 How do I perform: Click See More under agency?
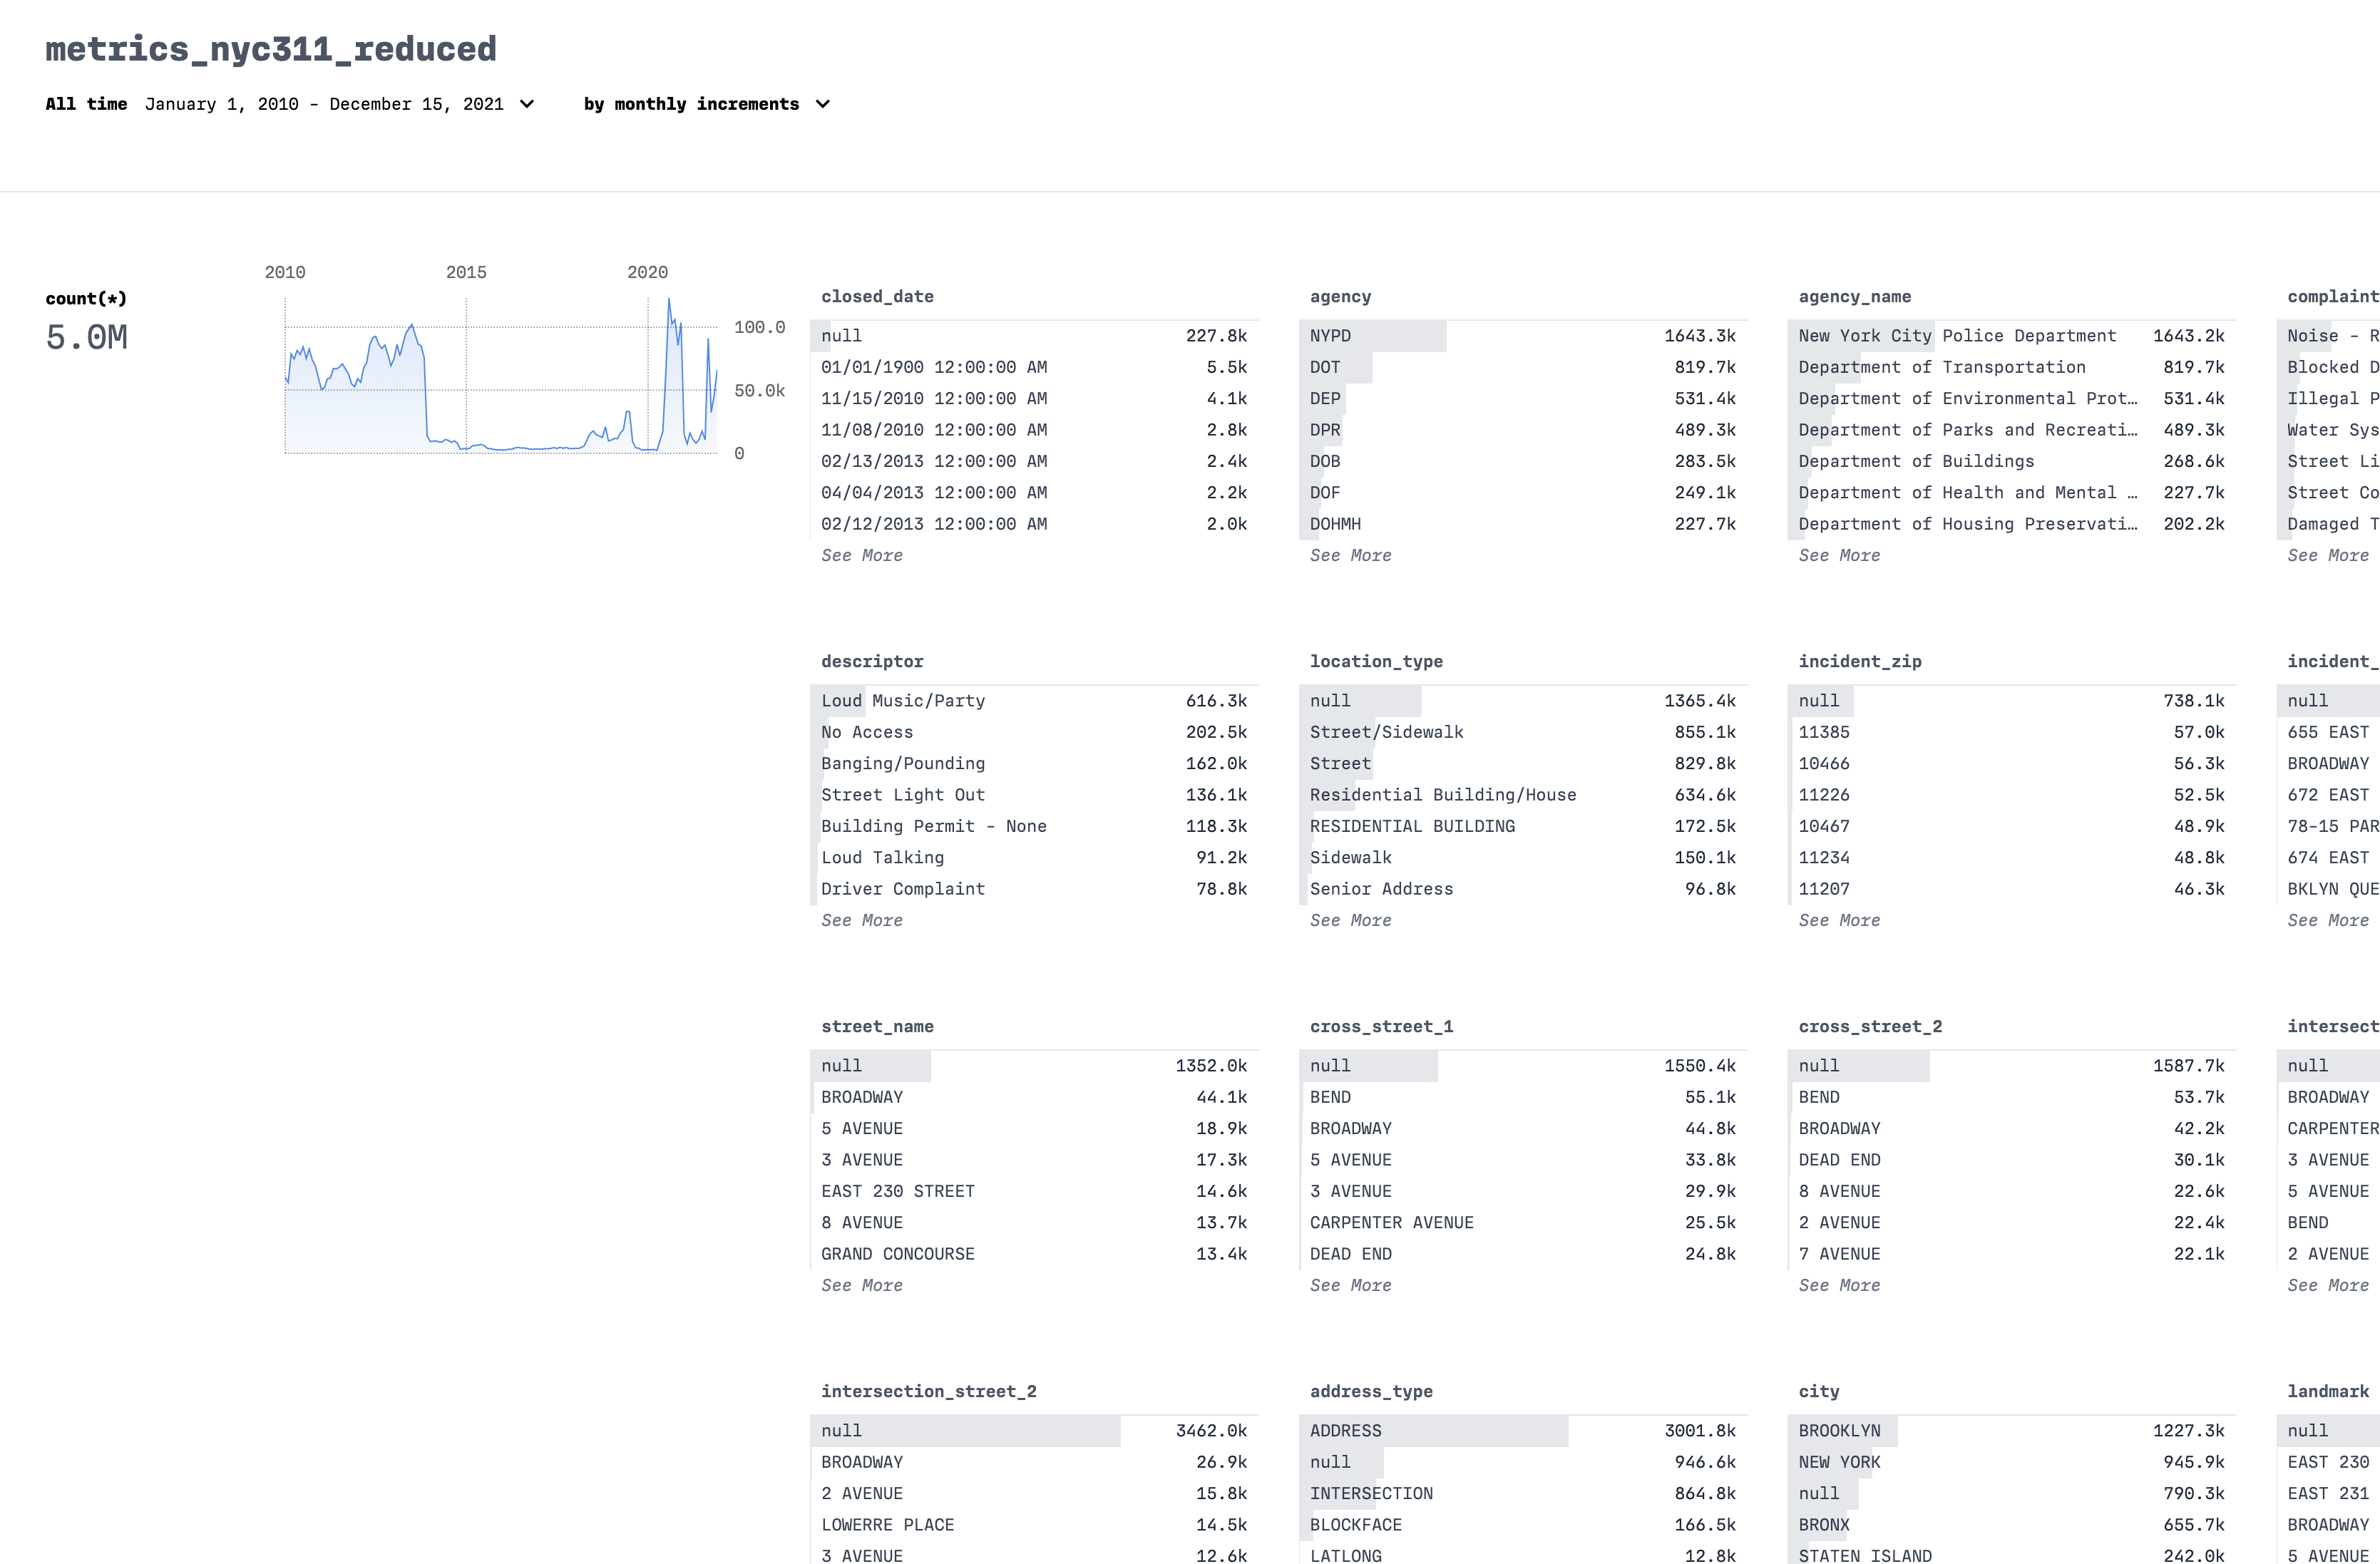tap(1350, 555)
